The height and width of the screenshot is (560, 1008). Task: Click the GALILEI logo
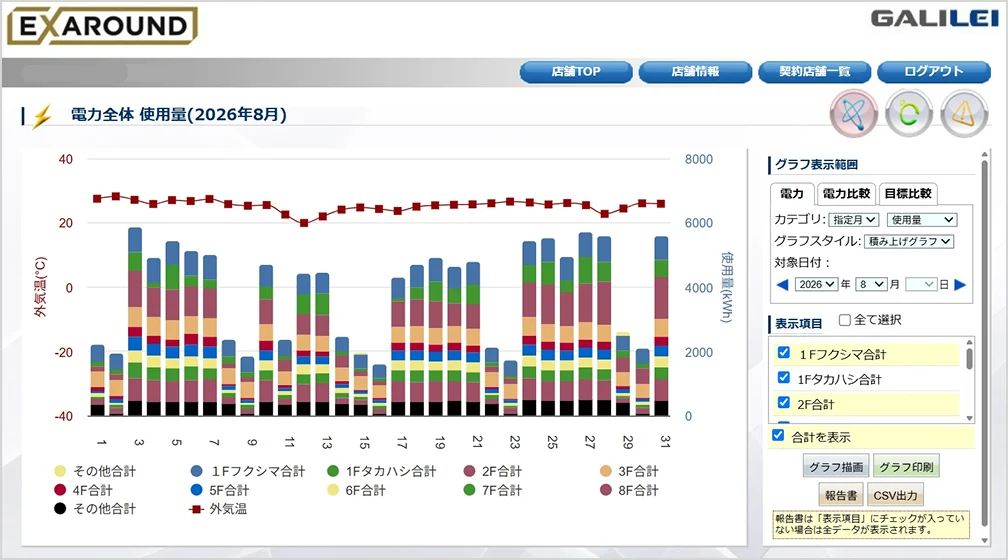click(935, 19)
